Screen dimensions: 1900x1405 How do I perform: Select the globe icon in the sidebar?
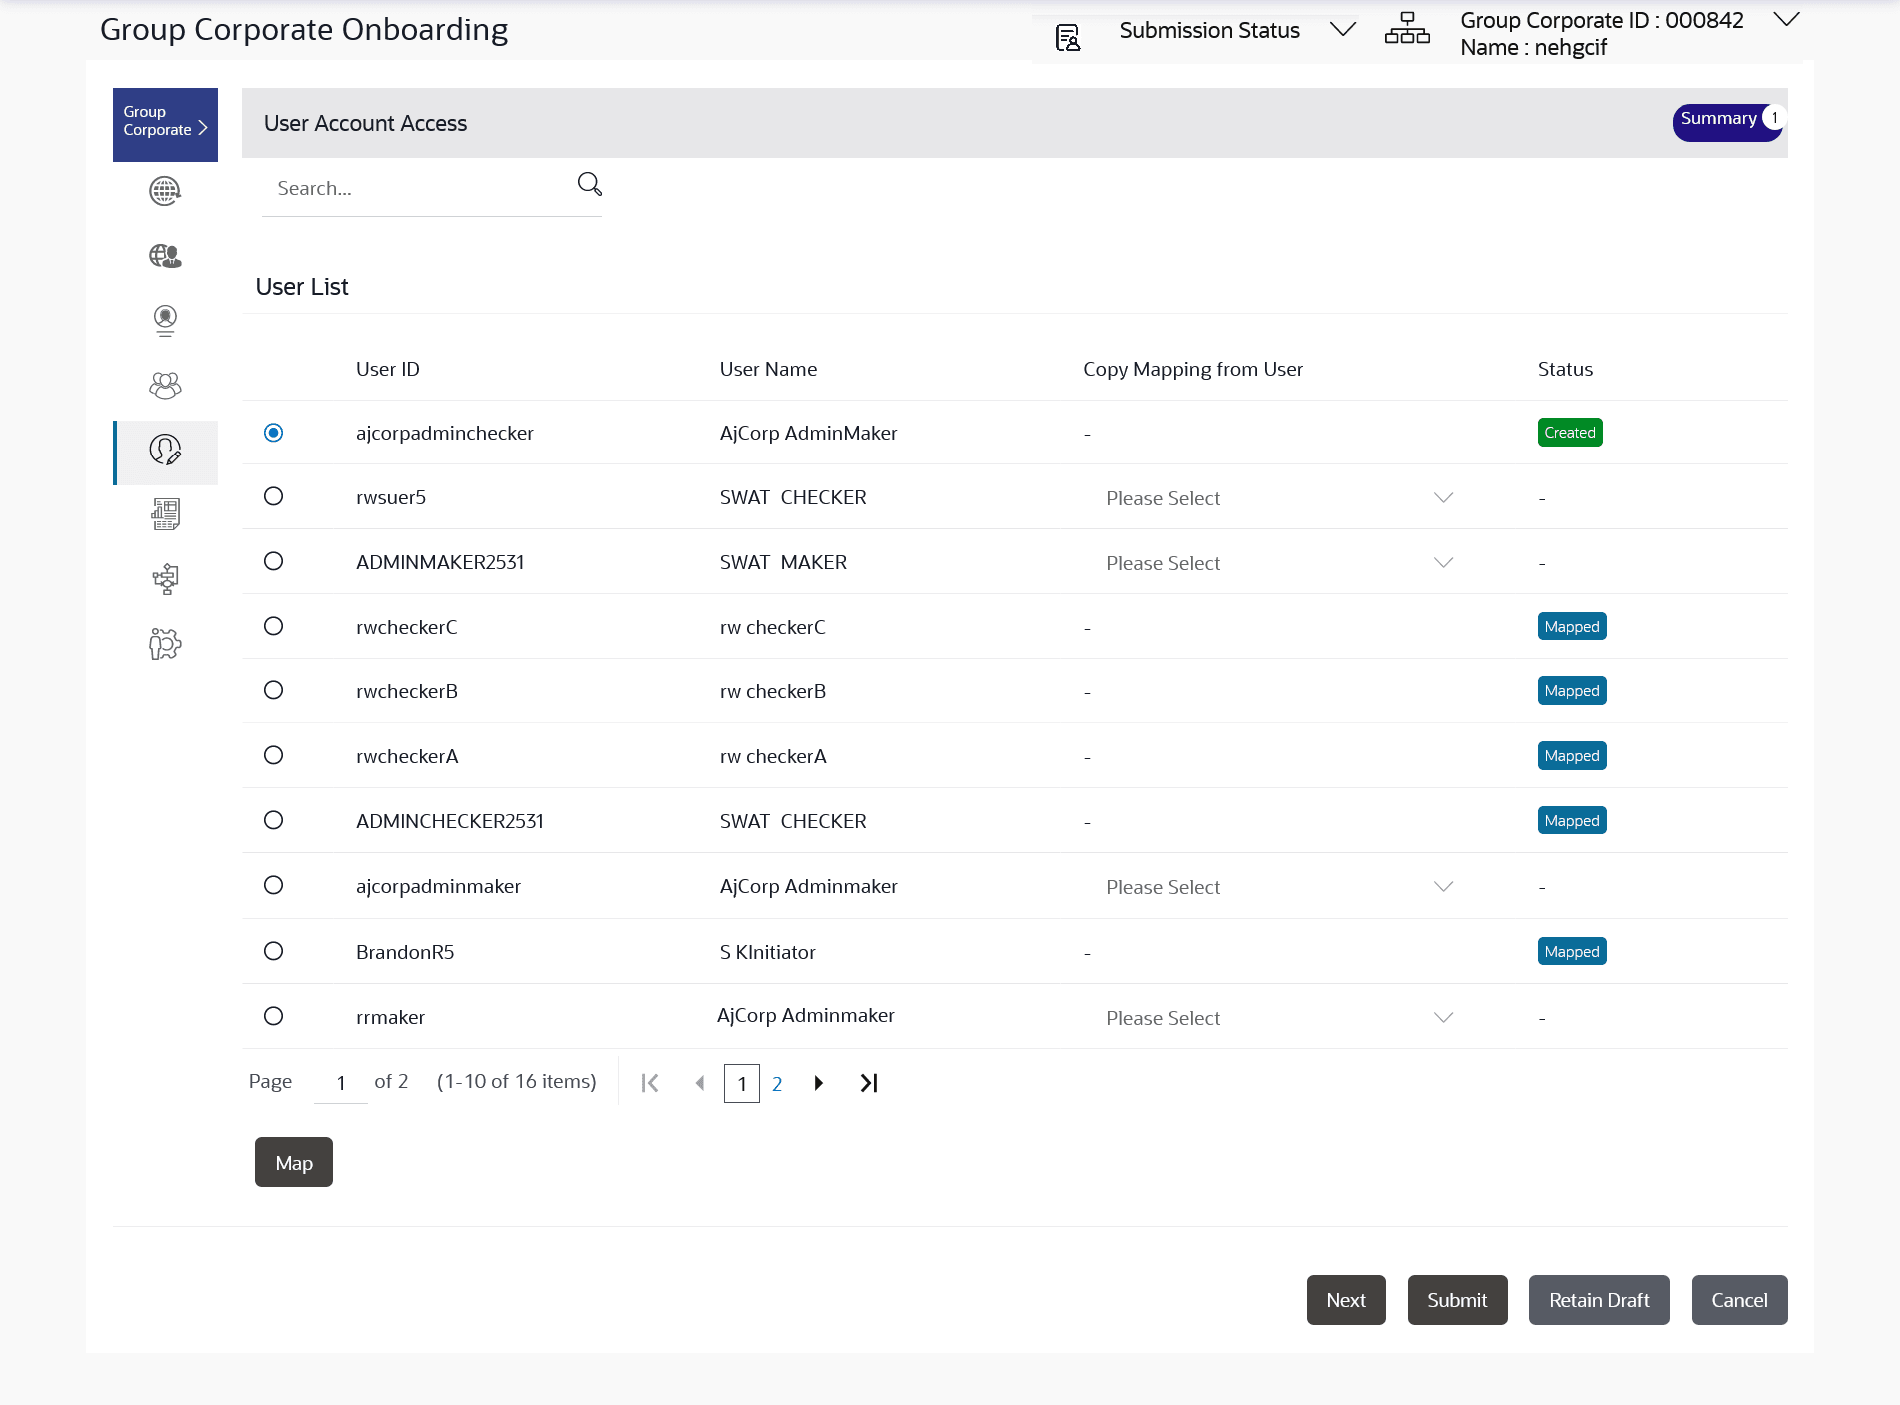(x=164, y=190)
